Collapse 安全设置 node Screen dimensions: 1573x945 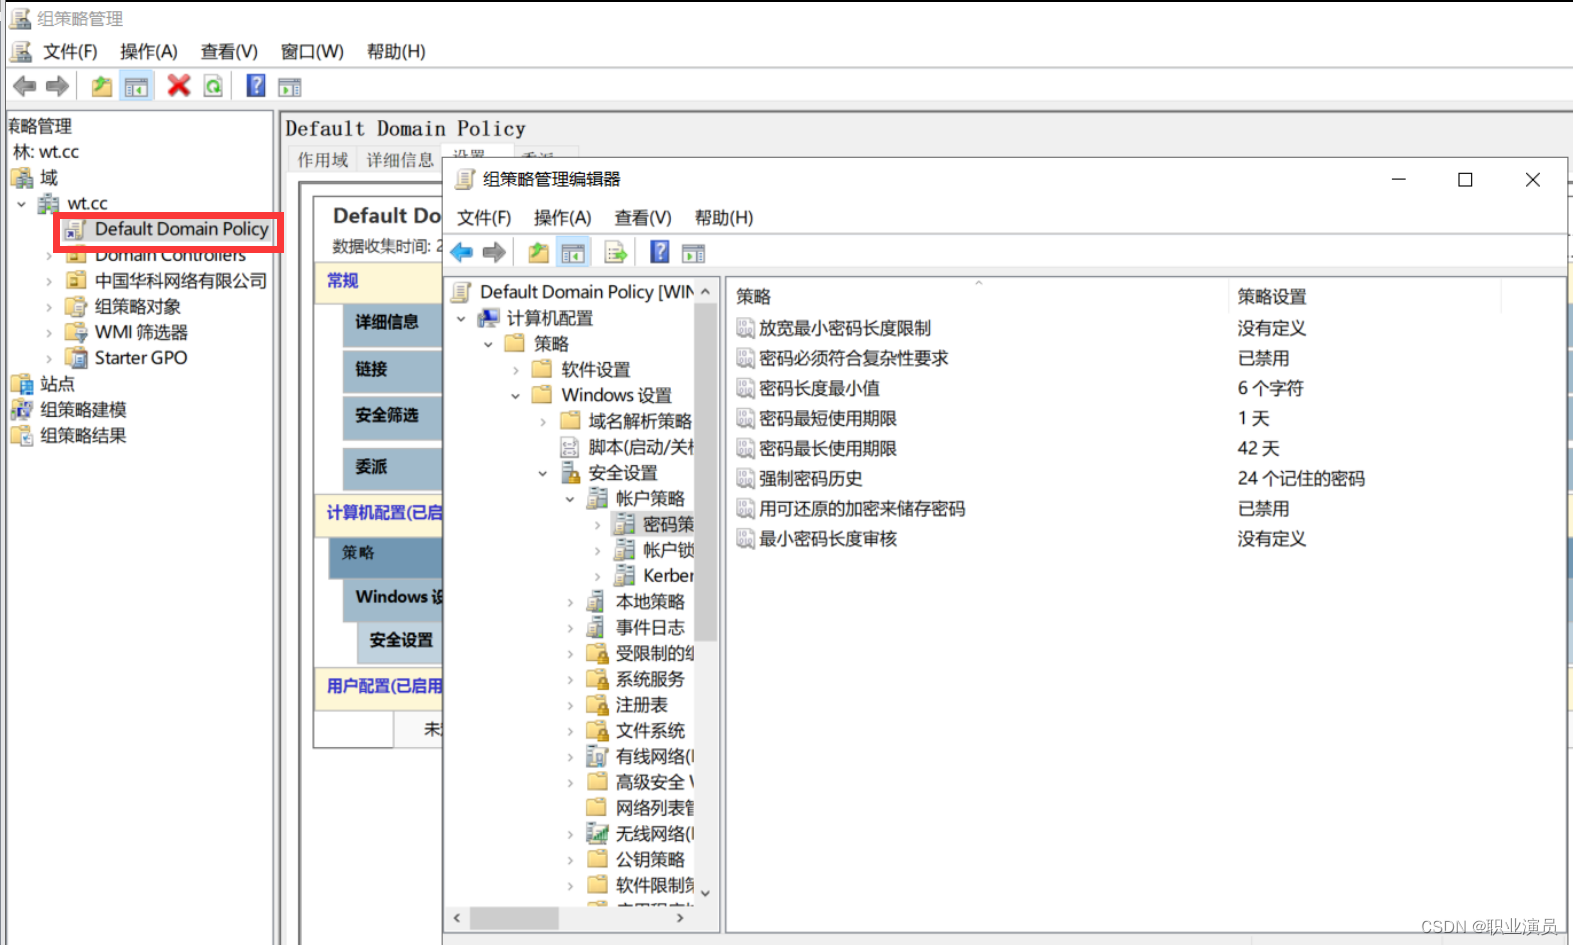point(542,473)
